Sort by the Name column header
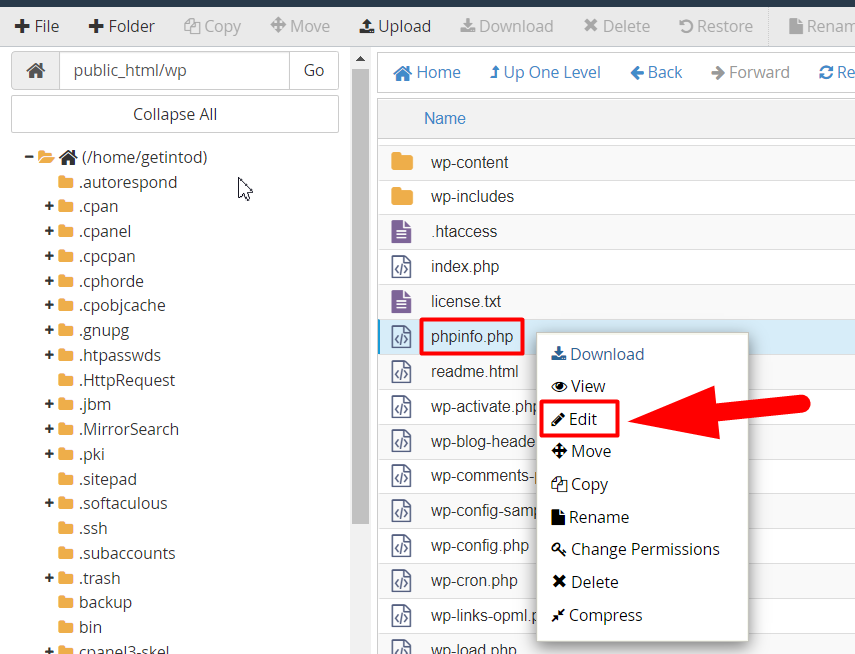The width and height of the screenshot is (855, 654). pos(445,118)
